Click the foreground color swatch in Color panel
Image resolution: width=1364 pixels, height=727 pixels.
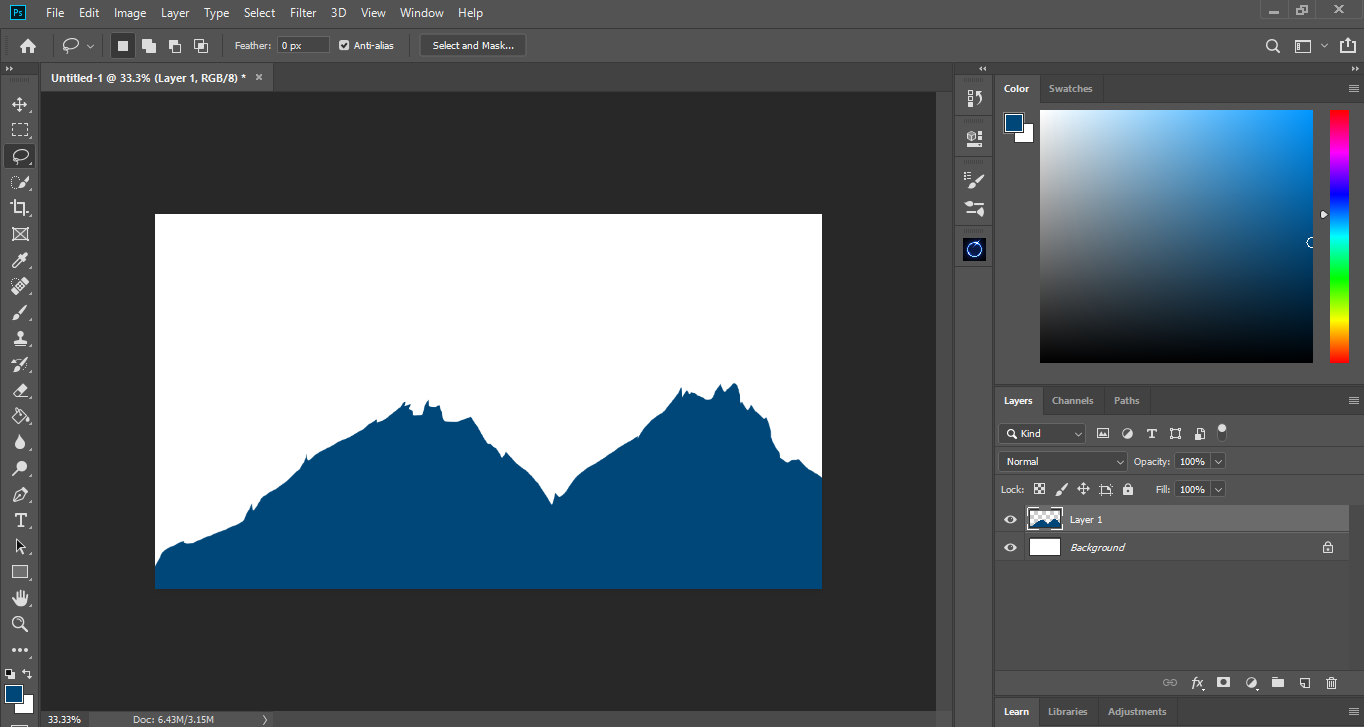(1014, 123)
